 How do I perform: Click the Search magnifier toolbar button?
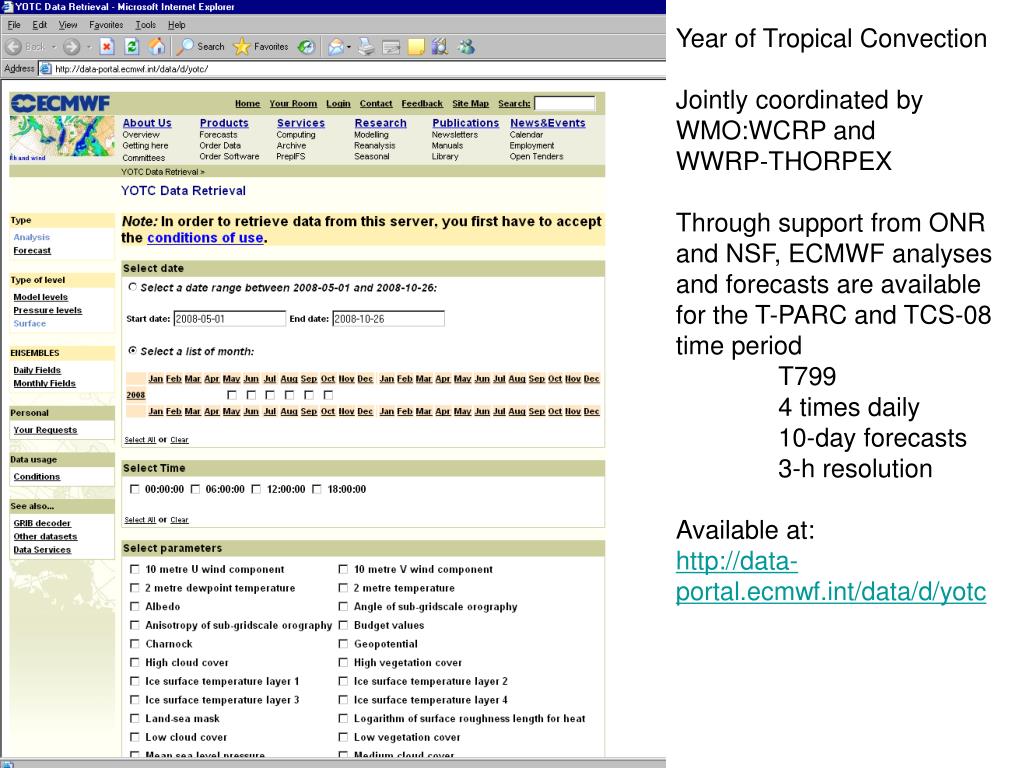(x=201, y=47)
